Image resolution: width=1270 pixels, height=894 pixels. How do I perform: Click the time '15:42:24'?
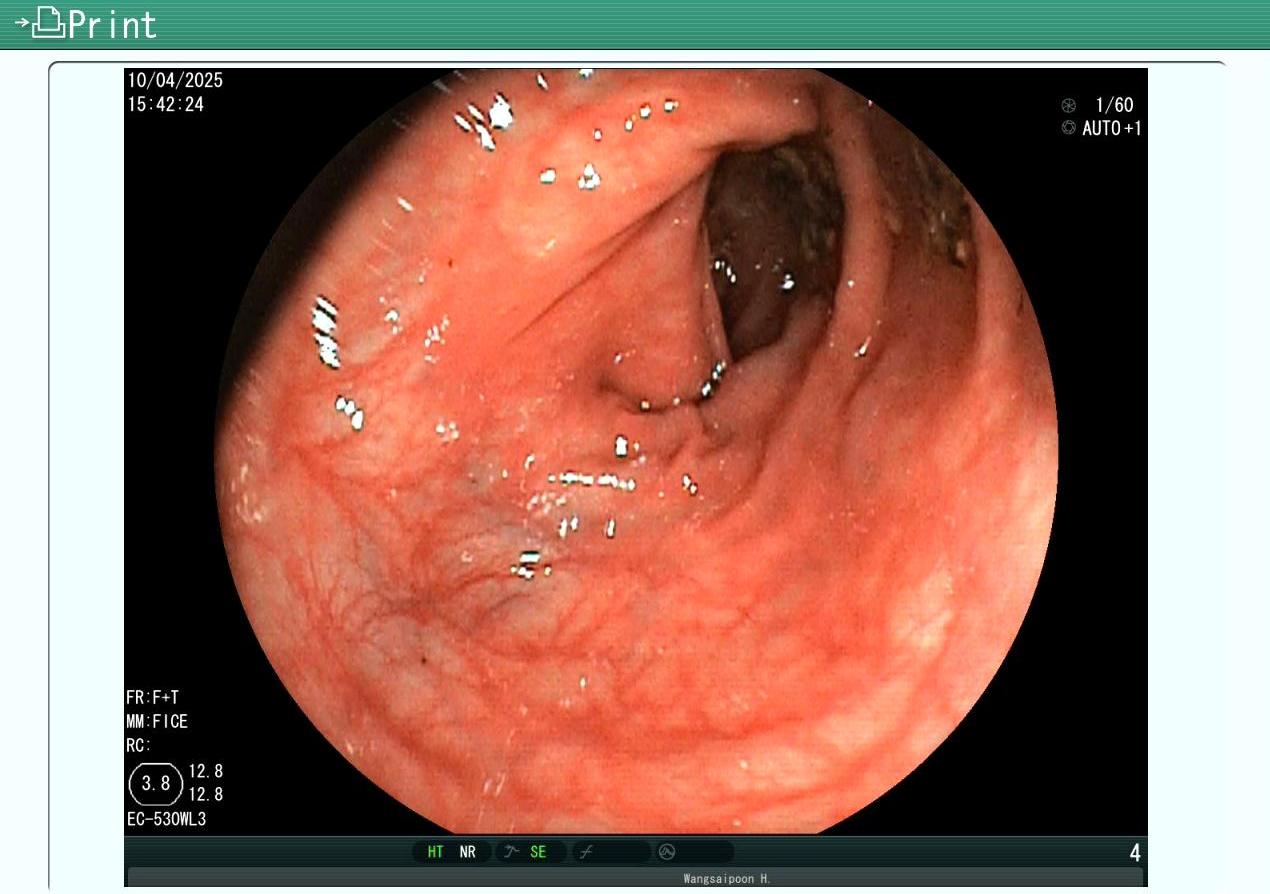coord(165,104)
